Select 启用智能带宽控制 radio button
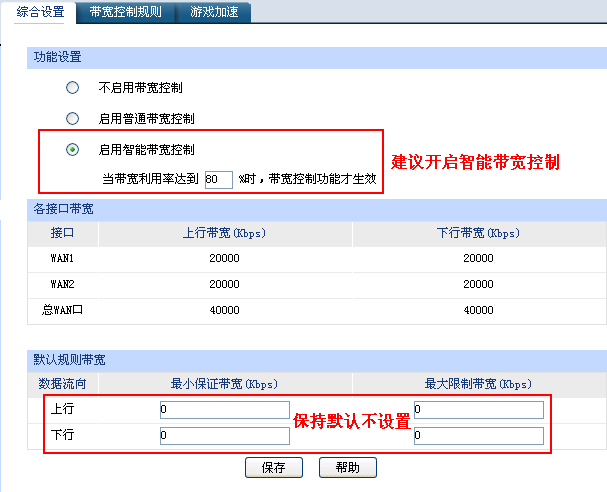This screenshot has height=492, width=607. click(x=72, y=150)
